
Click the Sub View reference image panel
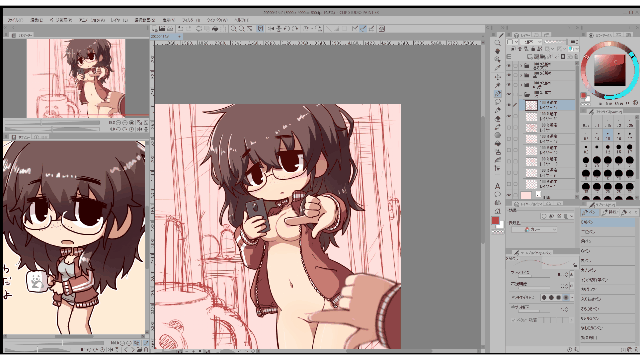pyautogui.click(x=74, y=237)
